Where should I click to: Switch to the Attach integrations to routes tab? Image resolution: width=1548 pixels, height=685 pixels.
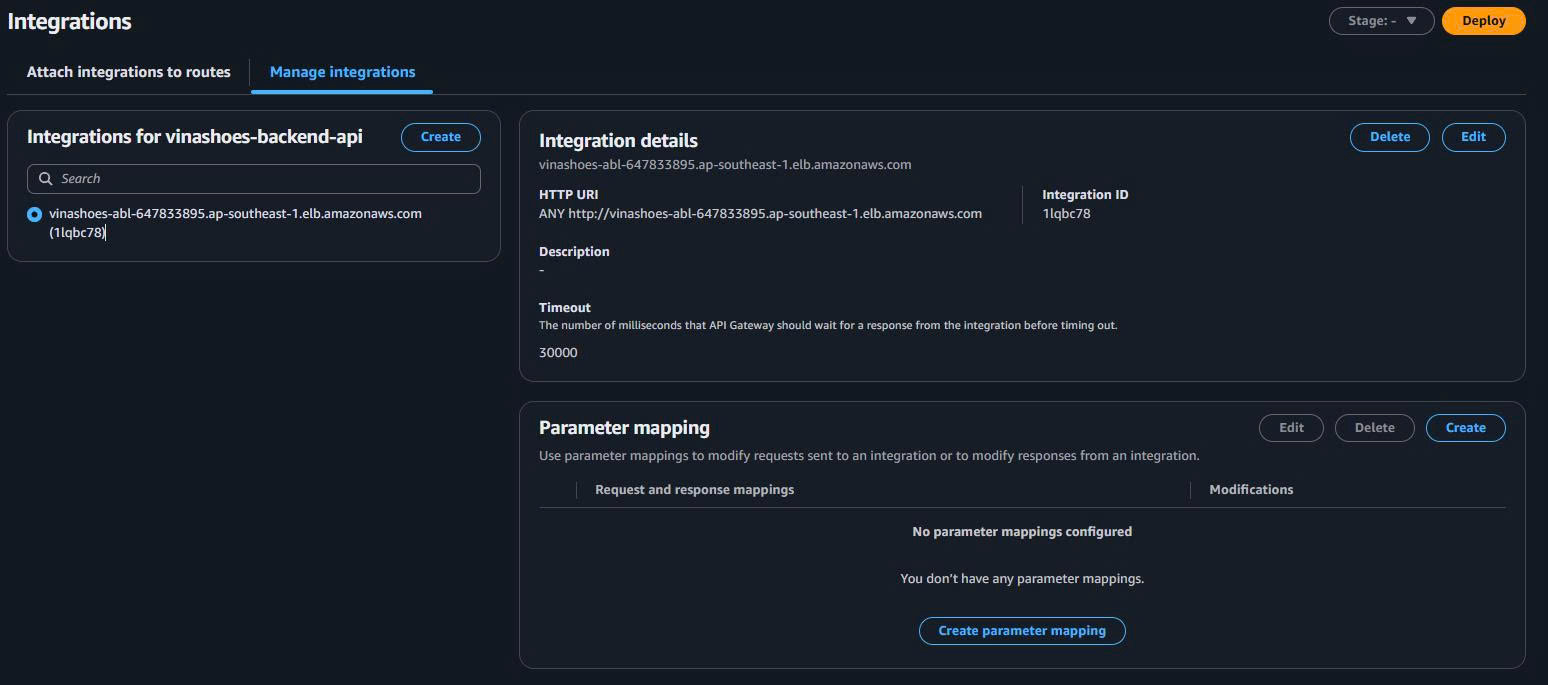pyautogui.click(x=128, y=71)
